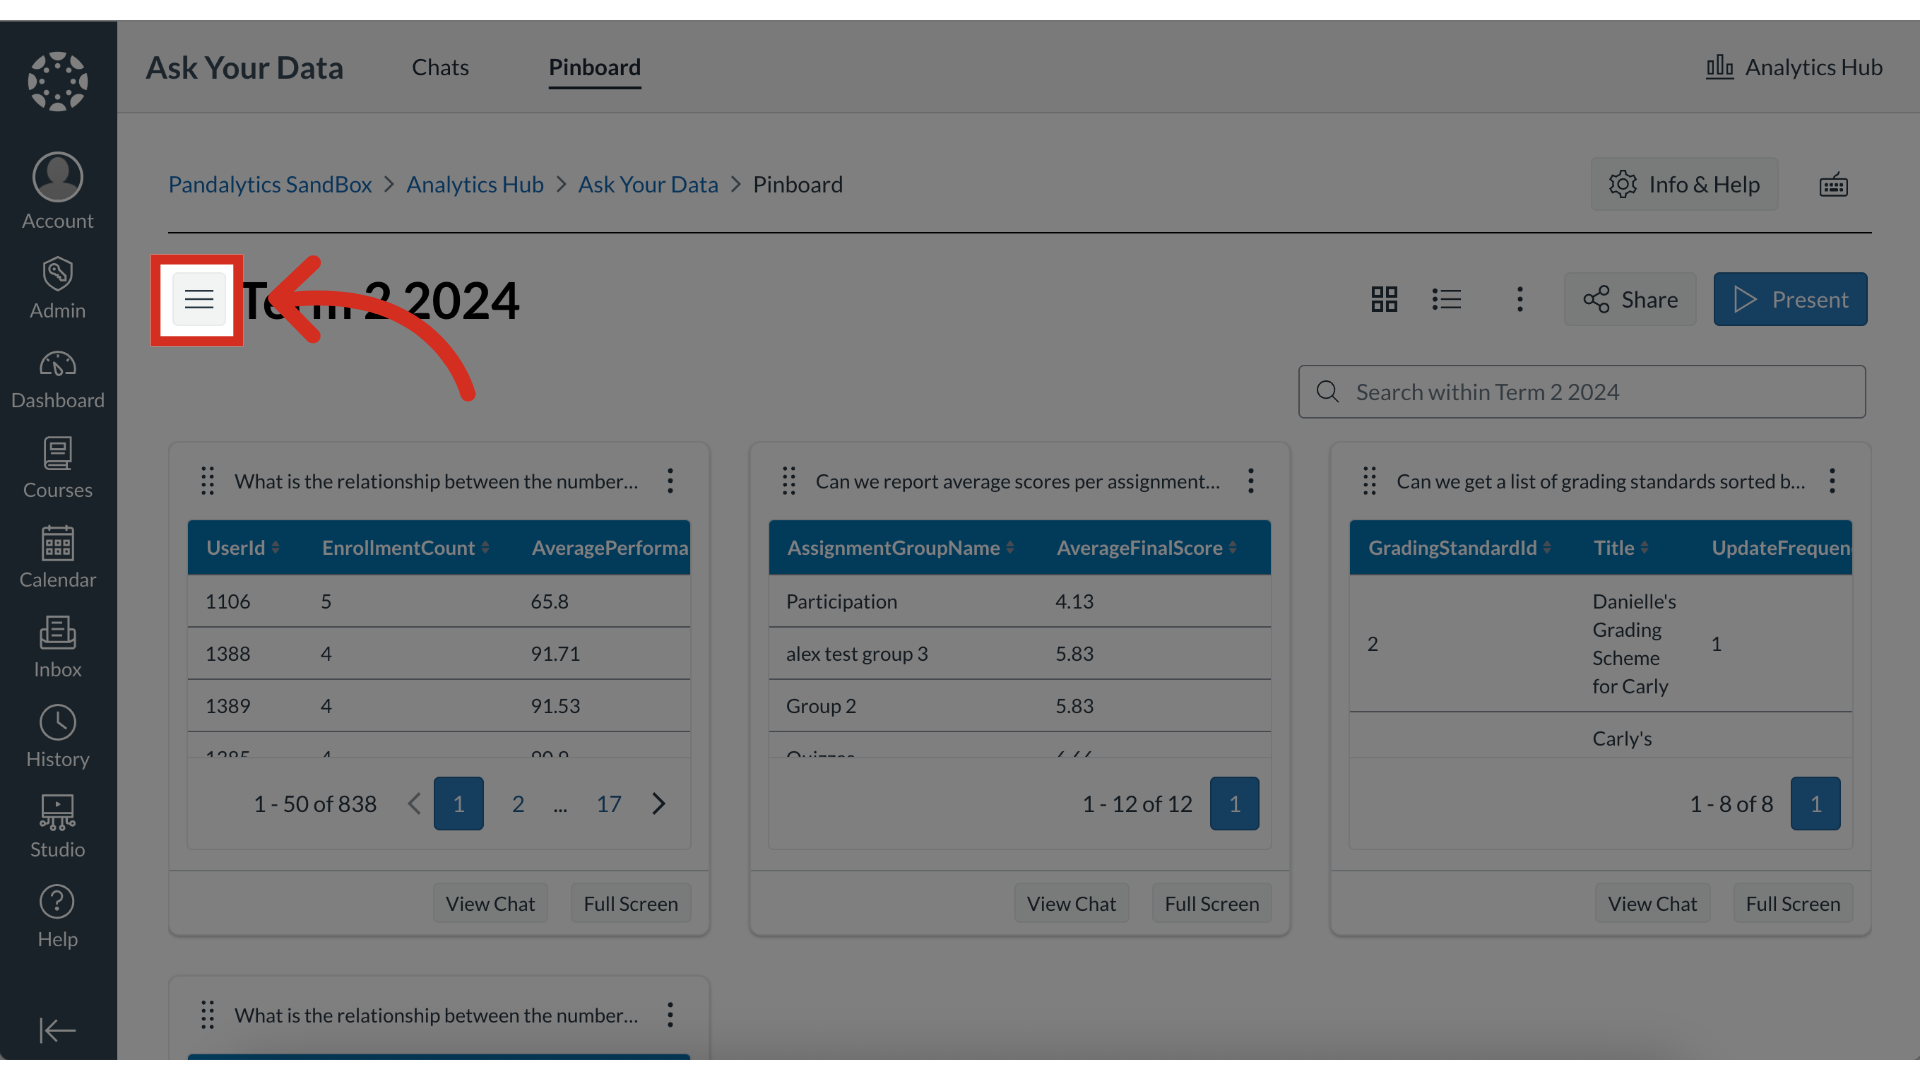Select Danielle's Grading Scheme for Carly cell
Screen dimensions: 1920x1080
pos(1634,644)
